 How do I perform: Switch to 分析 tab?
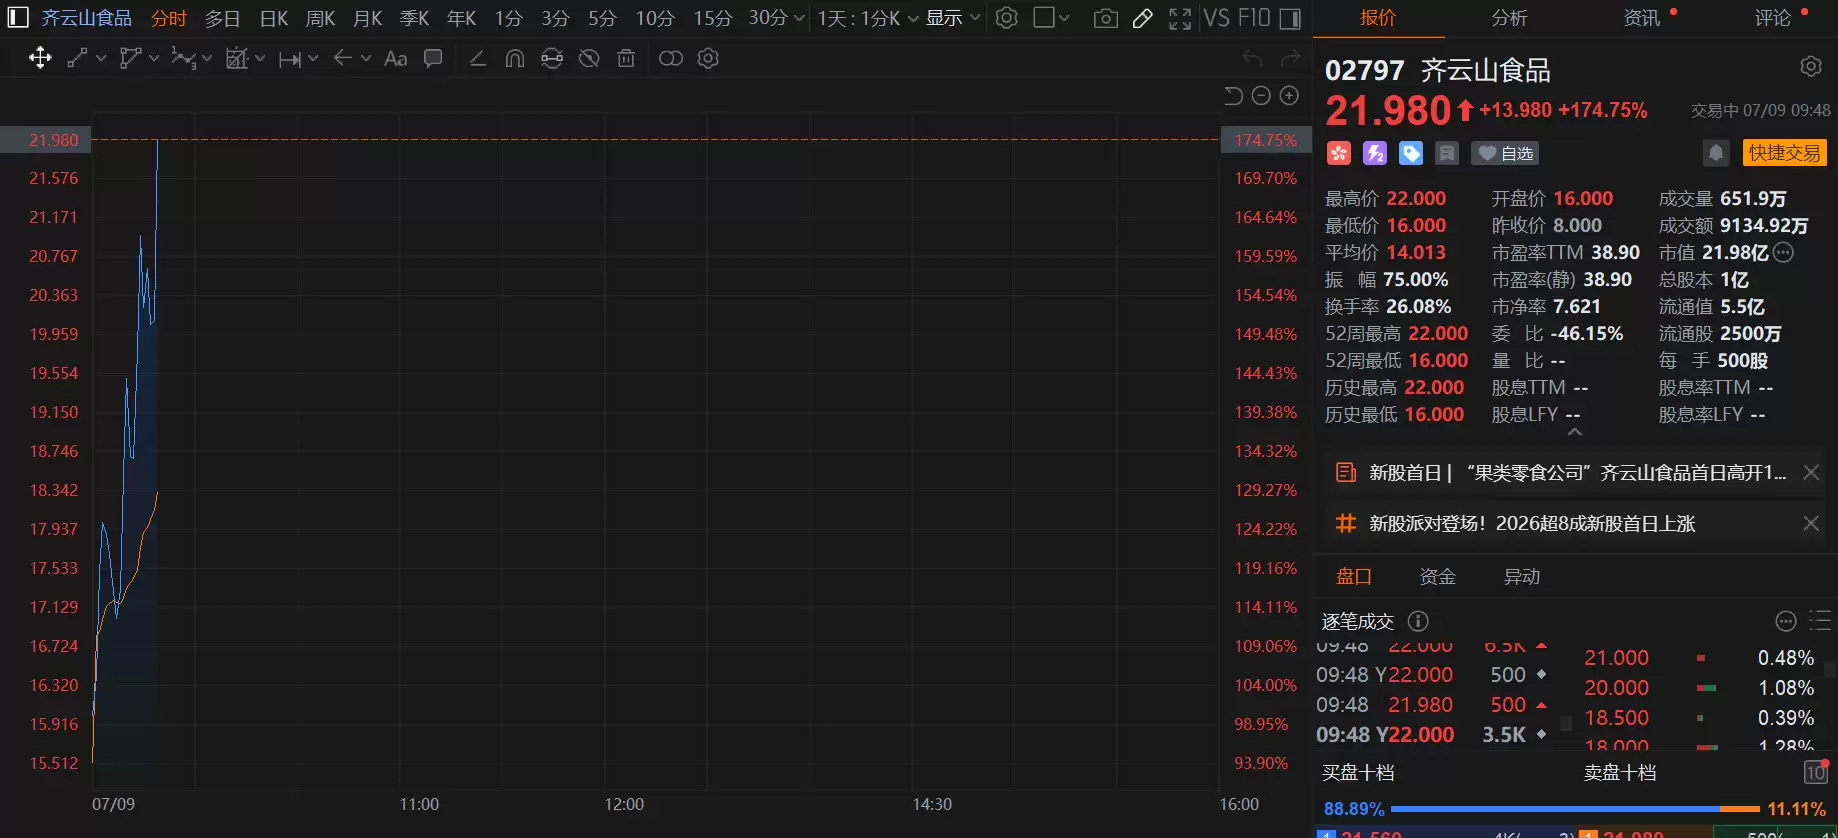1509,18
